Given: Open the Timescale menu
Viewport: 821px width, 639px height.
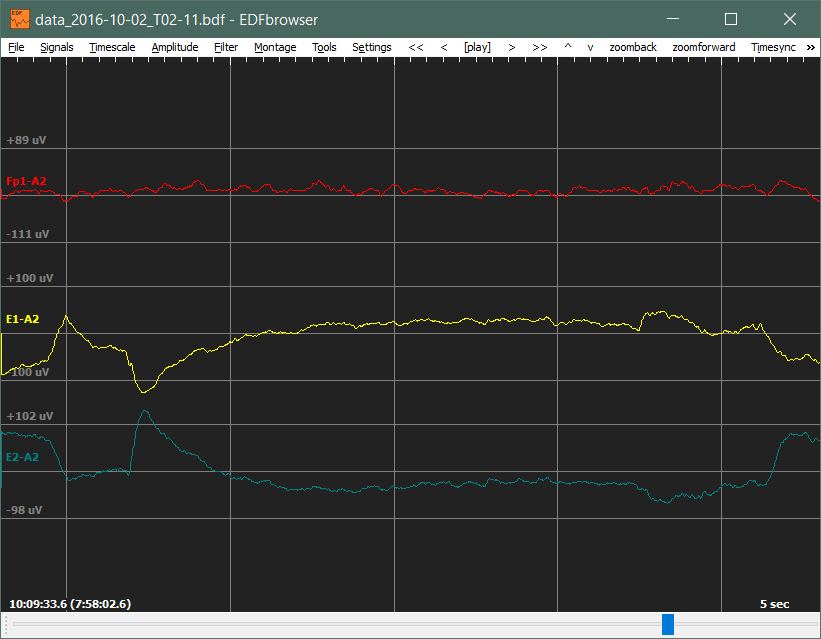Looking at the screenshot, I should pos(112,47).
